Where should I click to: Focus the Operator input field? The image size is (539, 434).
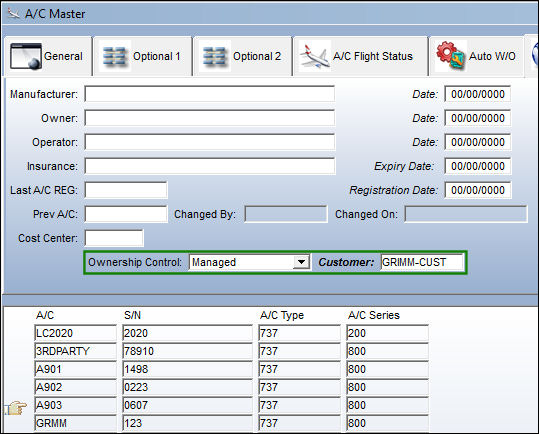point(210,142)
